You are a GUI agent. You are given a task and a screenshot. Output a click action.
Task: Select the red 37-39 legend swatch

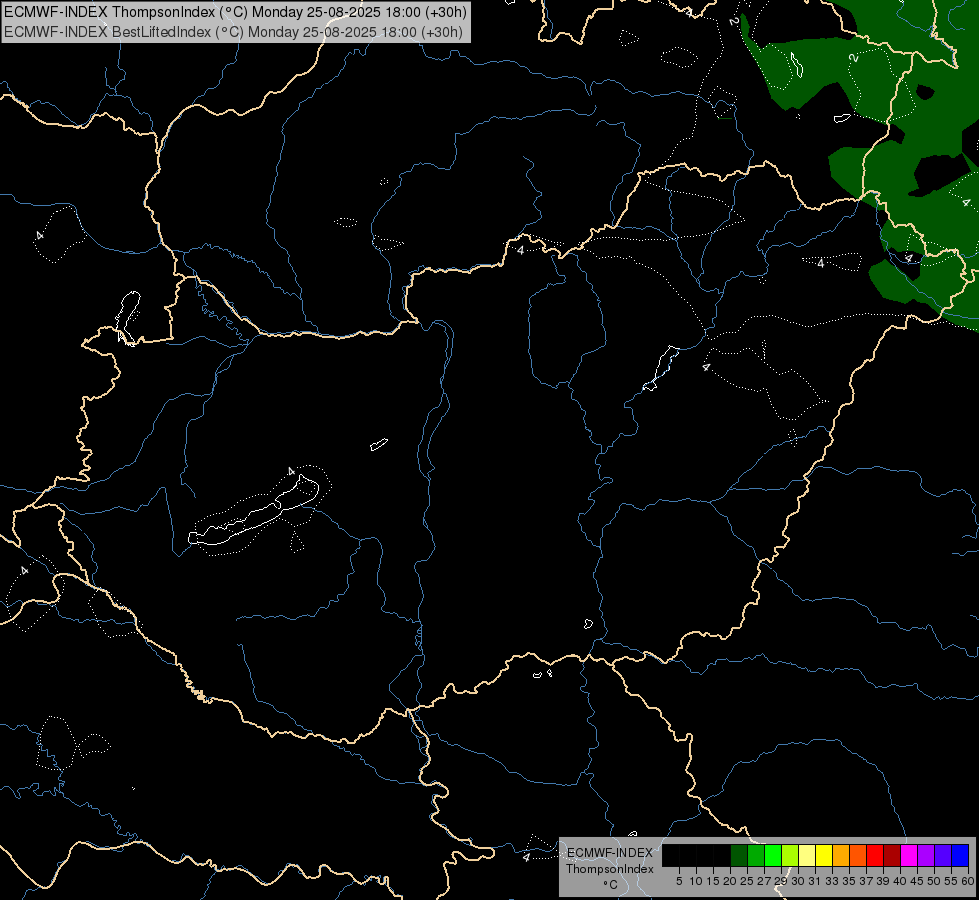[875, 855]
